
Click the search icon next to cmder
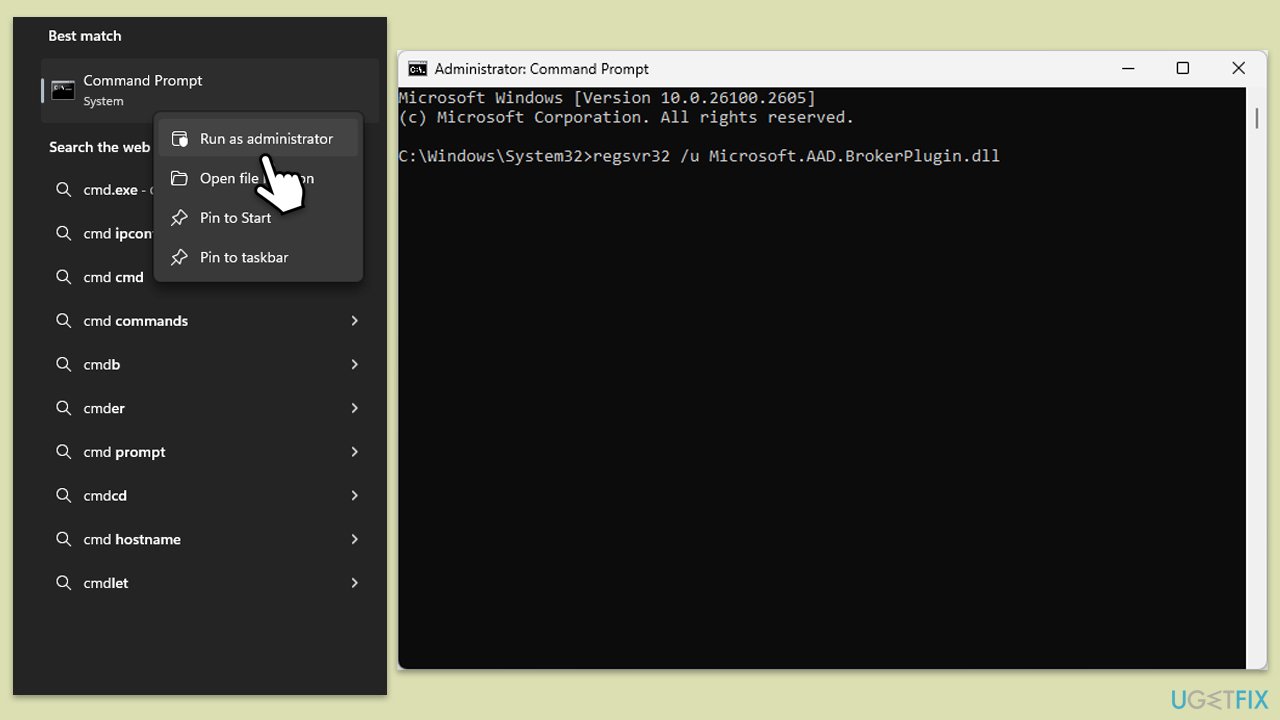click(64, 408)
